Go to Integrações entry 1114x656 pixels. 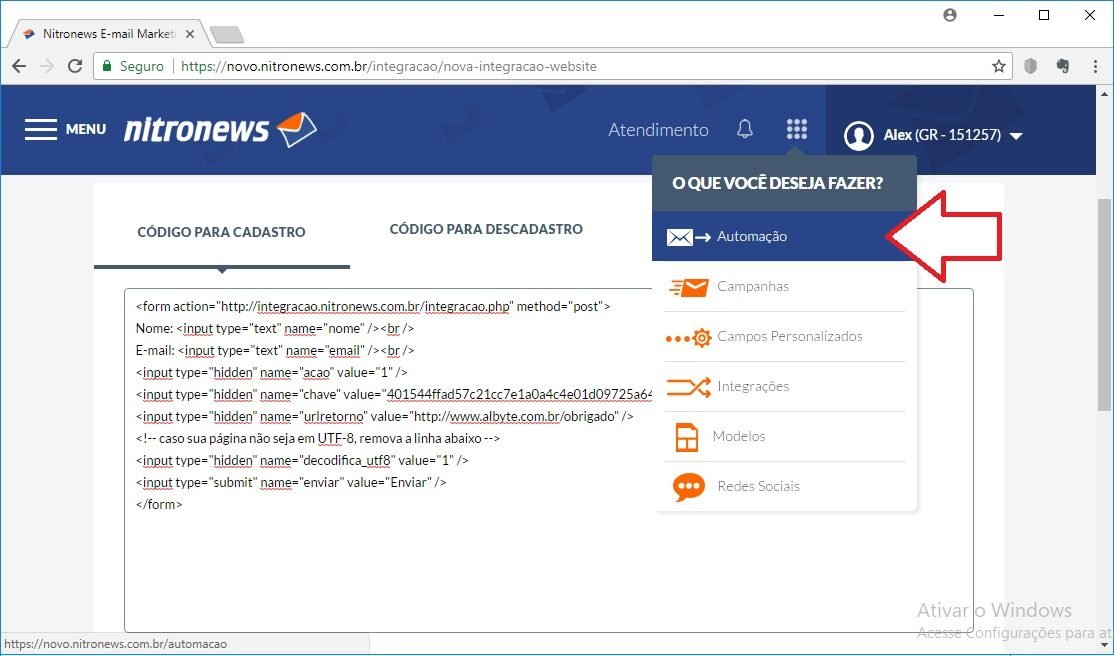click(x=784, y=386)
